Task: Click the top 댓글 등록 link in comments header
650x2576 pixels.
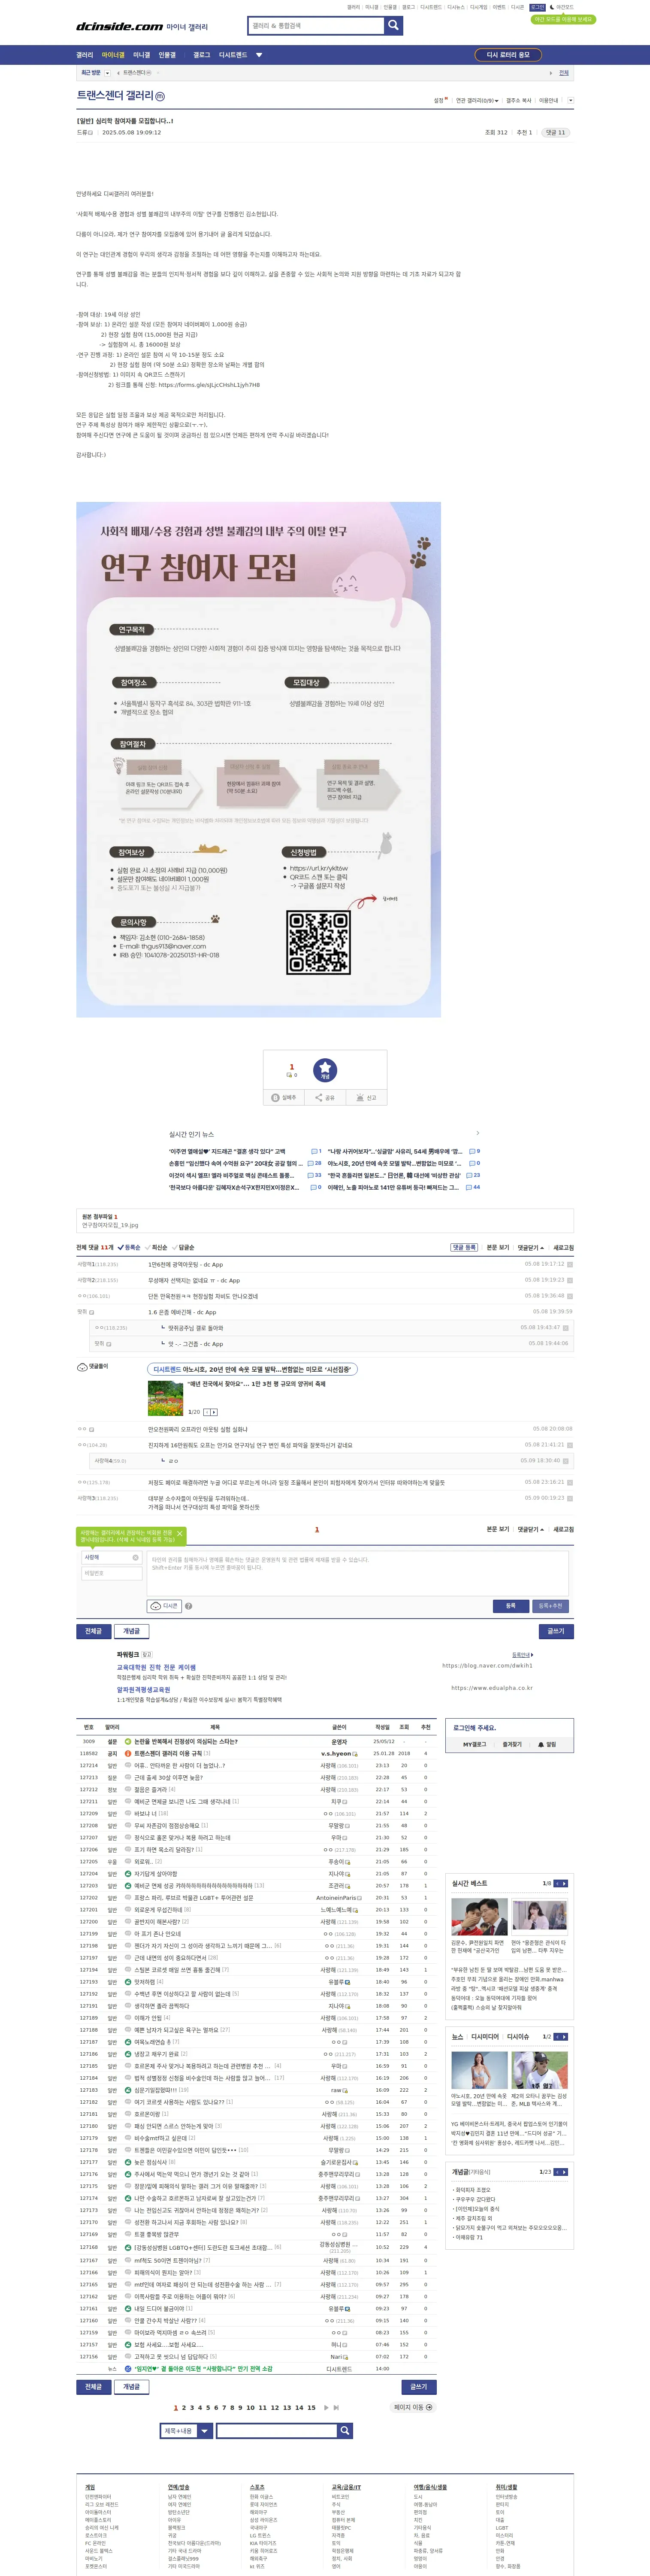Action: (463, 1247)
